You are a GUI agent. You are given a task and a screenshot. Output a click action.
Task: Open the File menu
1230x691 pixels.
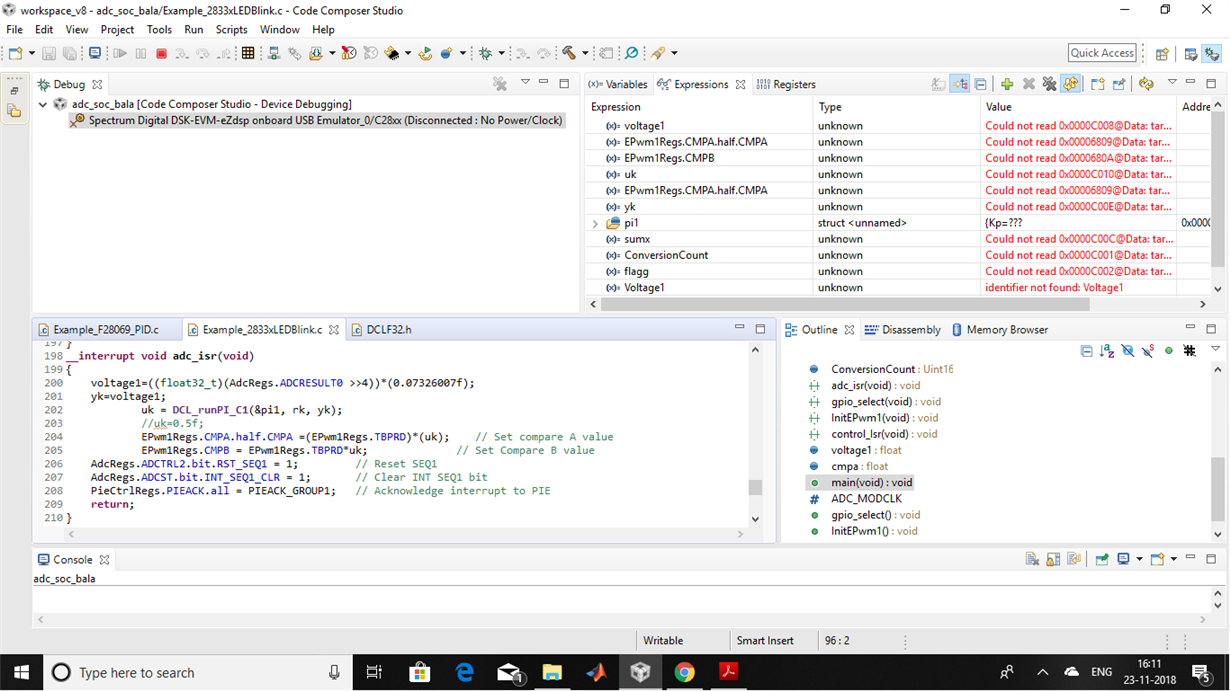pyautogui.click(x=14, y=30)
